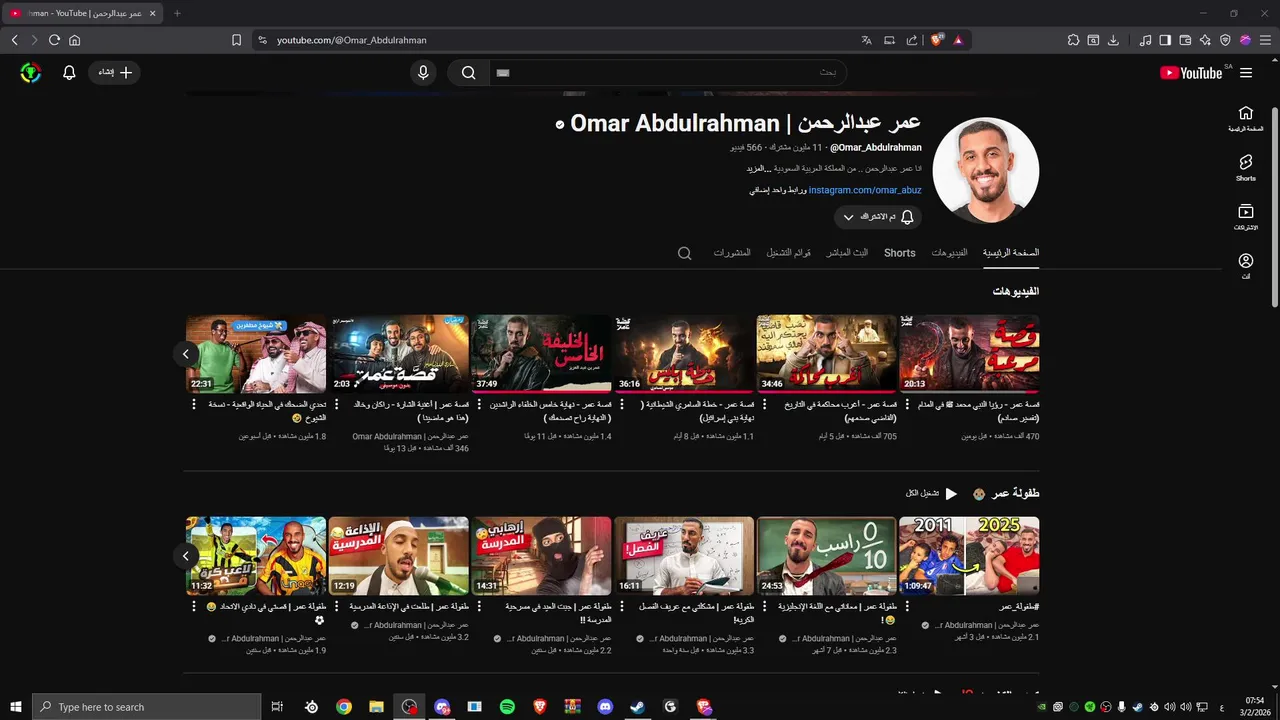1280x720 pixels.
Task: Open the 'طفولة عمر' playlist title
Action: tap(1016, 493)
